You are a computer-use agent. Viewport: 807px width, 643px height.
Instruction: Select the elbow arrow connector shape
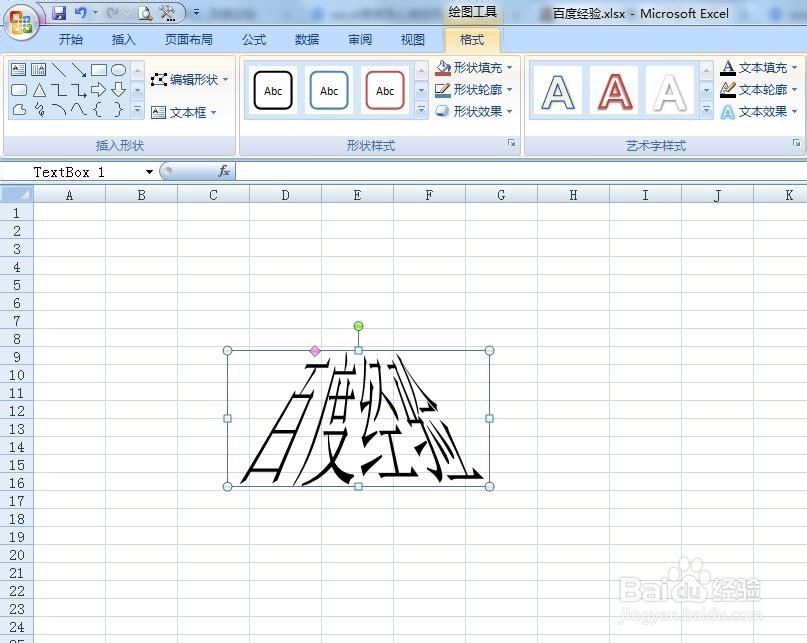pos(79,91)
